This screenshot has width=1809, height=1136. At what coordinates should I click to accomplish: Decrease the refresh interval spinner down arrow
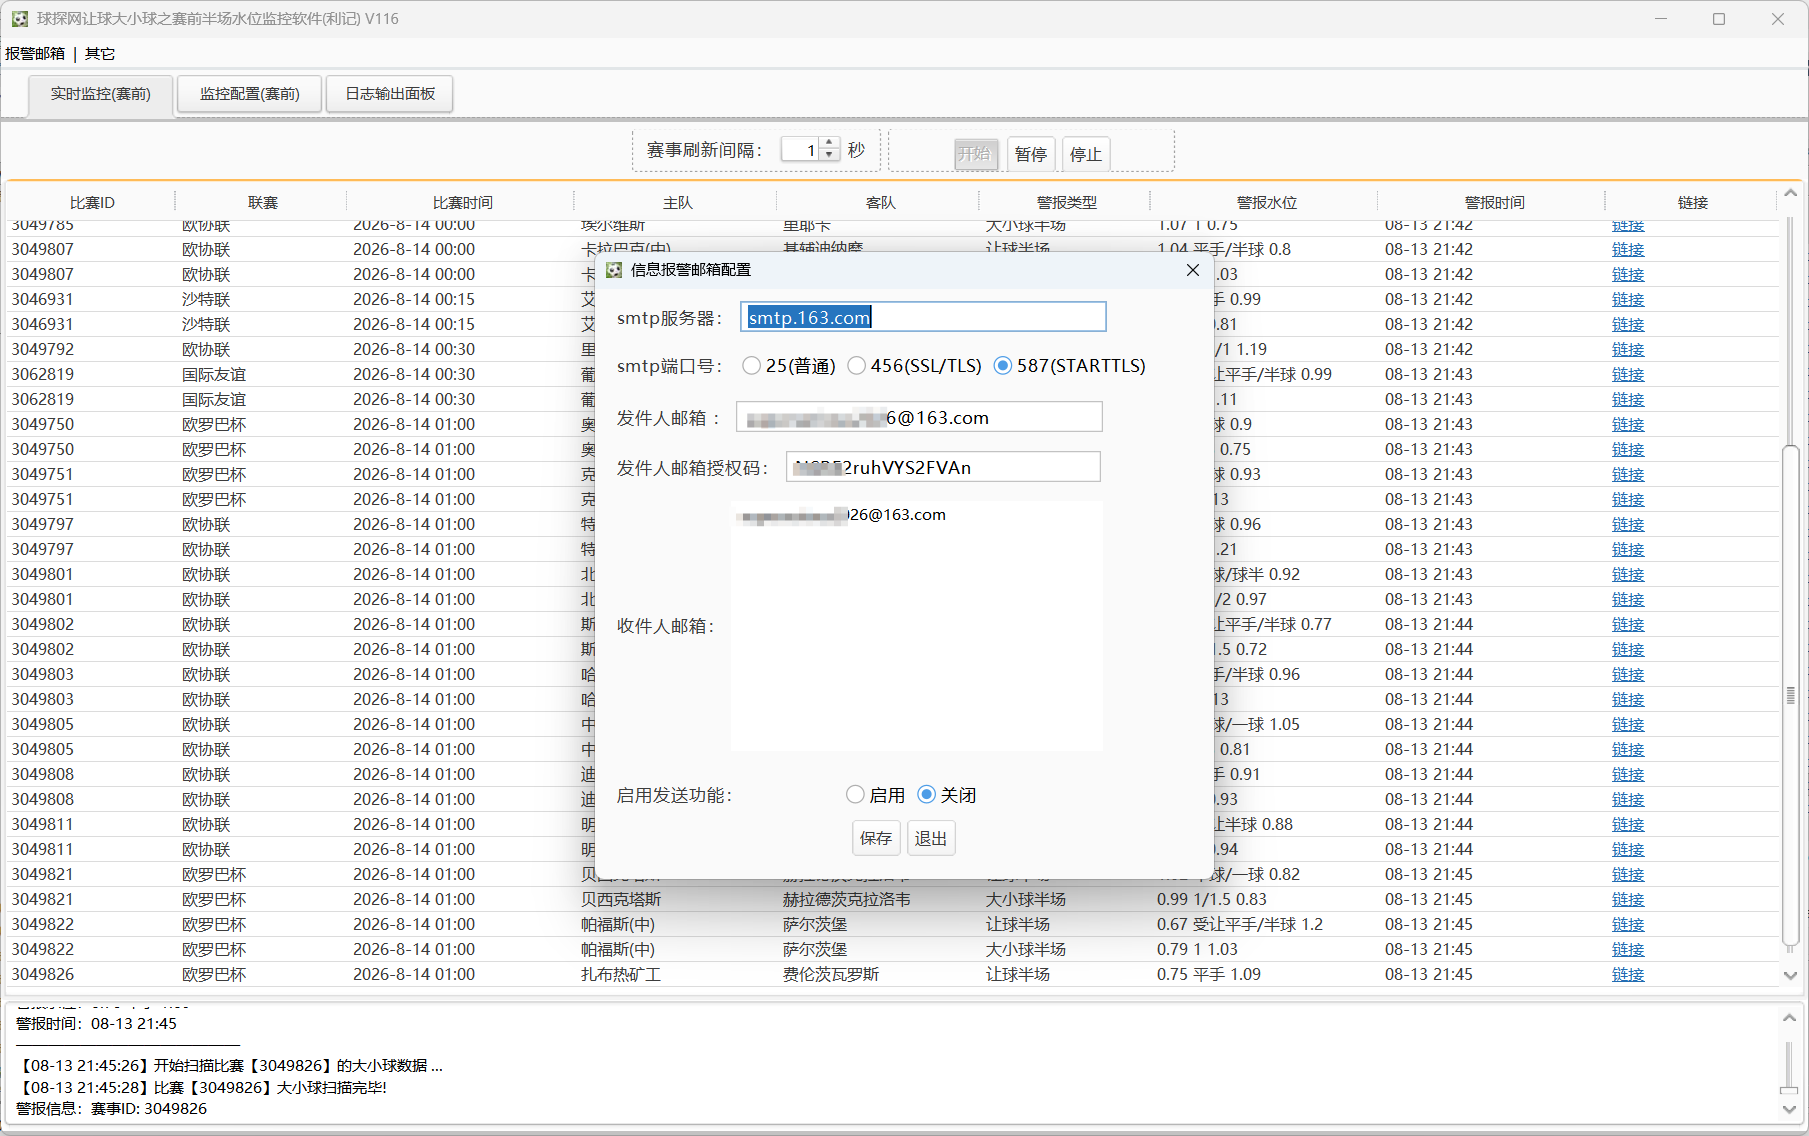click(829, 155)
